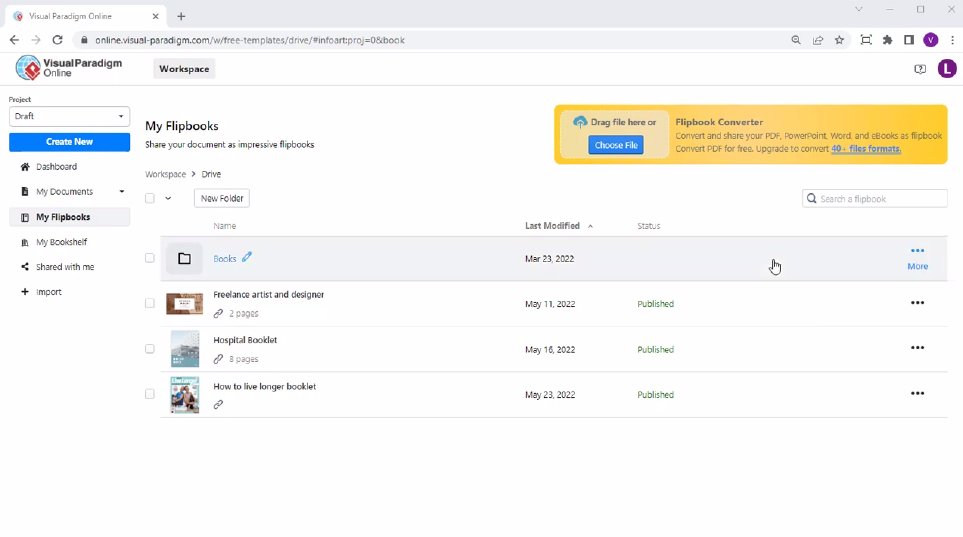Check the box for Hospital Booklet
The width and height of the screenshot is (963, 537).
150,349
